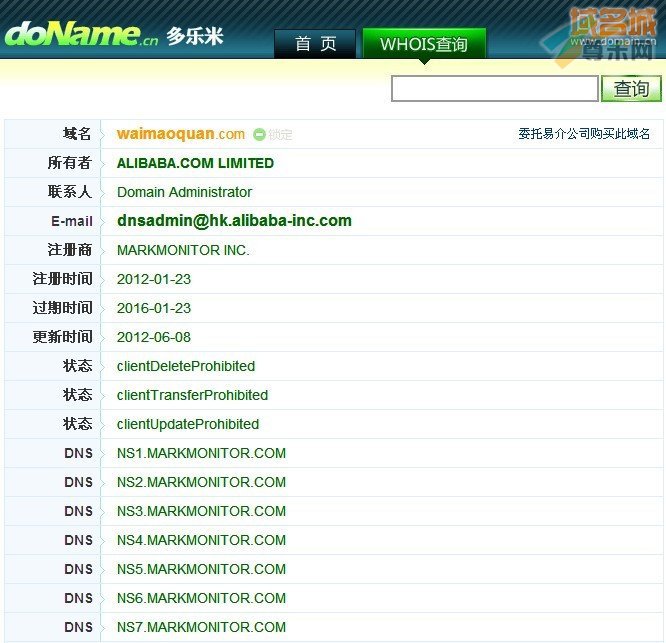The width and height of the screenshot is (666, 643).
Task: Click the 联系人 row label
Action: [70, 192]
